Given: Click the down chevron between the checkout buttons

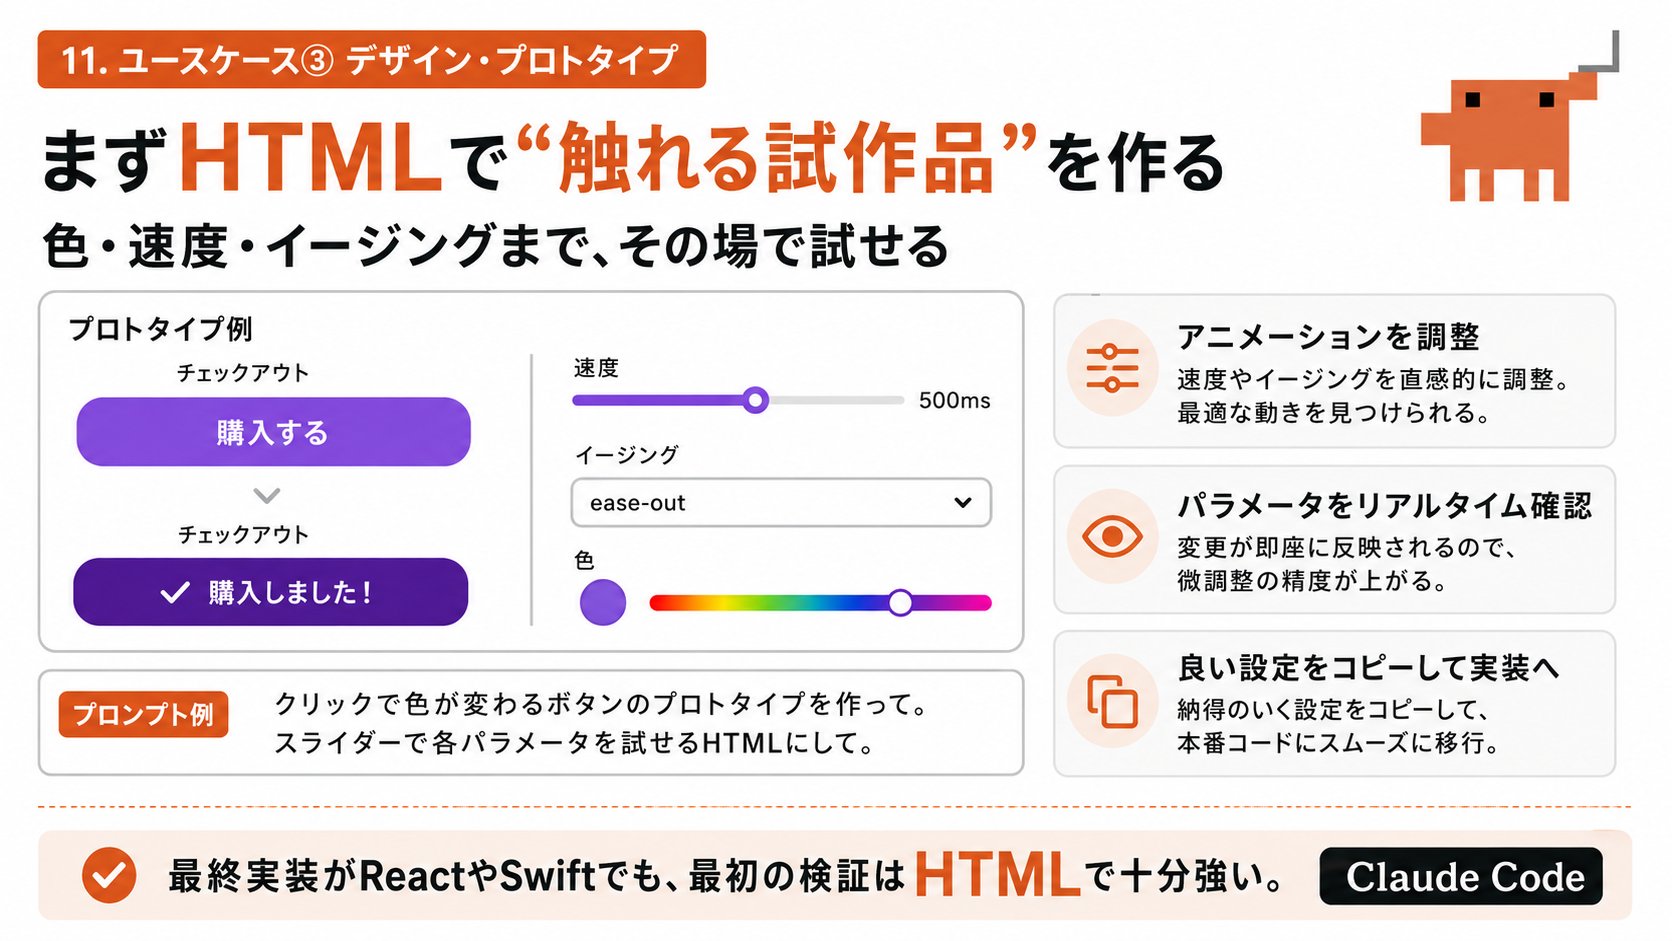Looking at the screenshot, I should (267, 496).
